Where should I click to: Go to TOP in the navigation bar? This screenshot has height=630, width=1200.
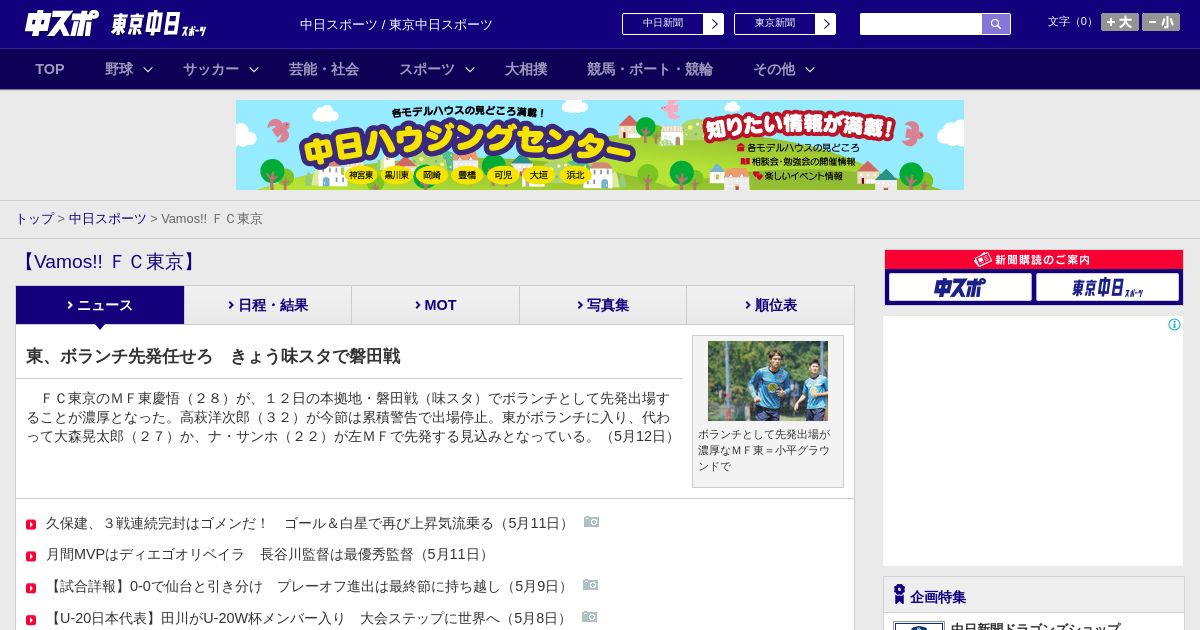(50, 69)
